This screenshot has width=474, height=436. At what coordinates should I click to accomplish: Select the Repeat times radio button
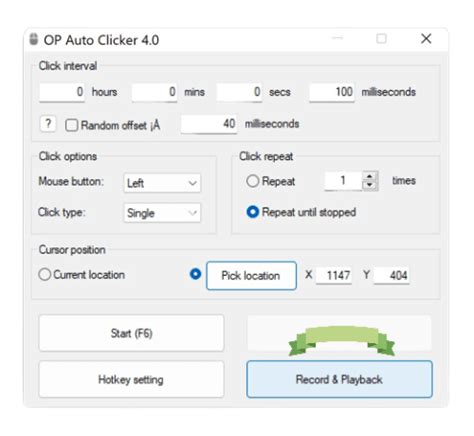252,181
